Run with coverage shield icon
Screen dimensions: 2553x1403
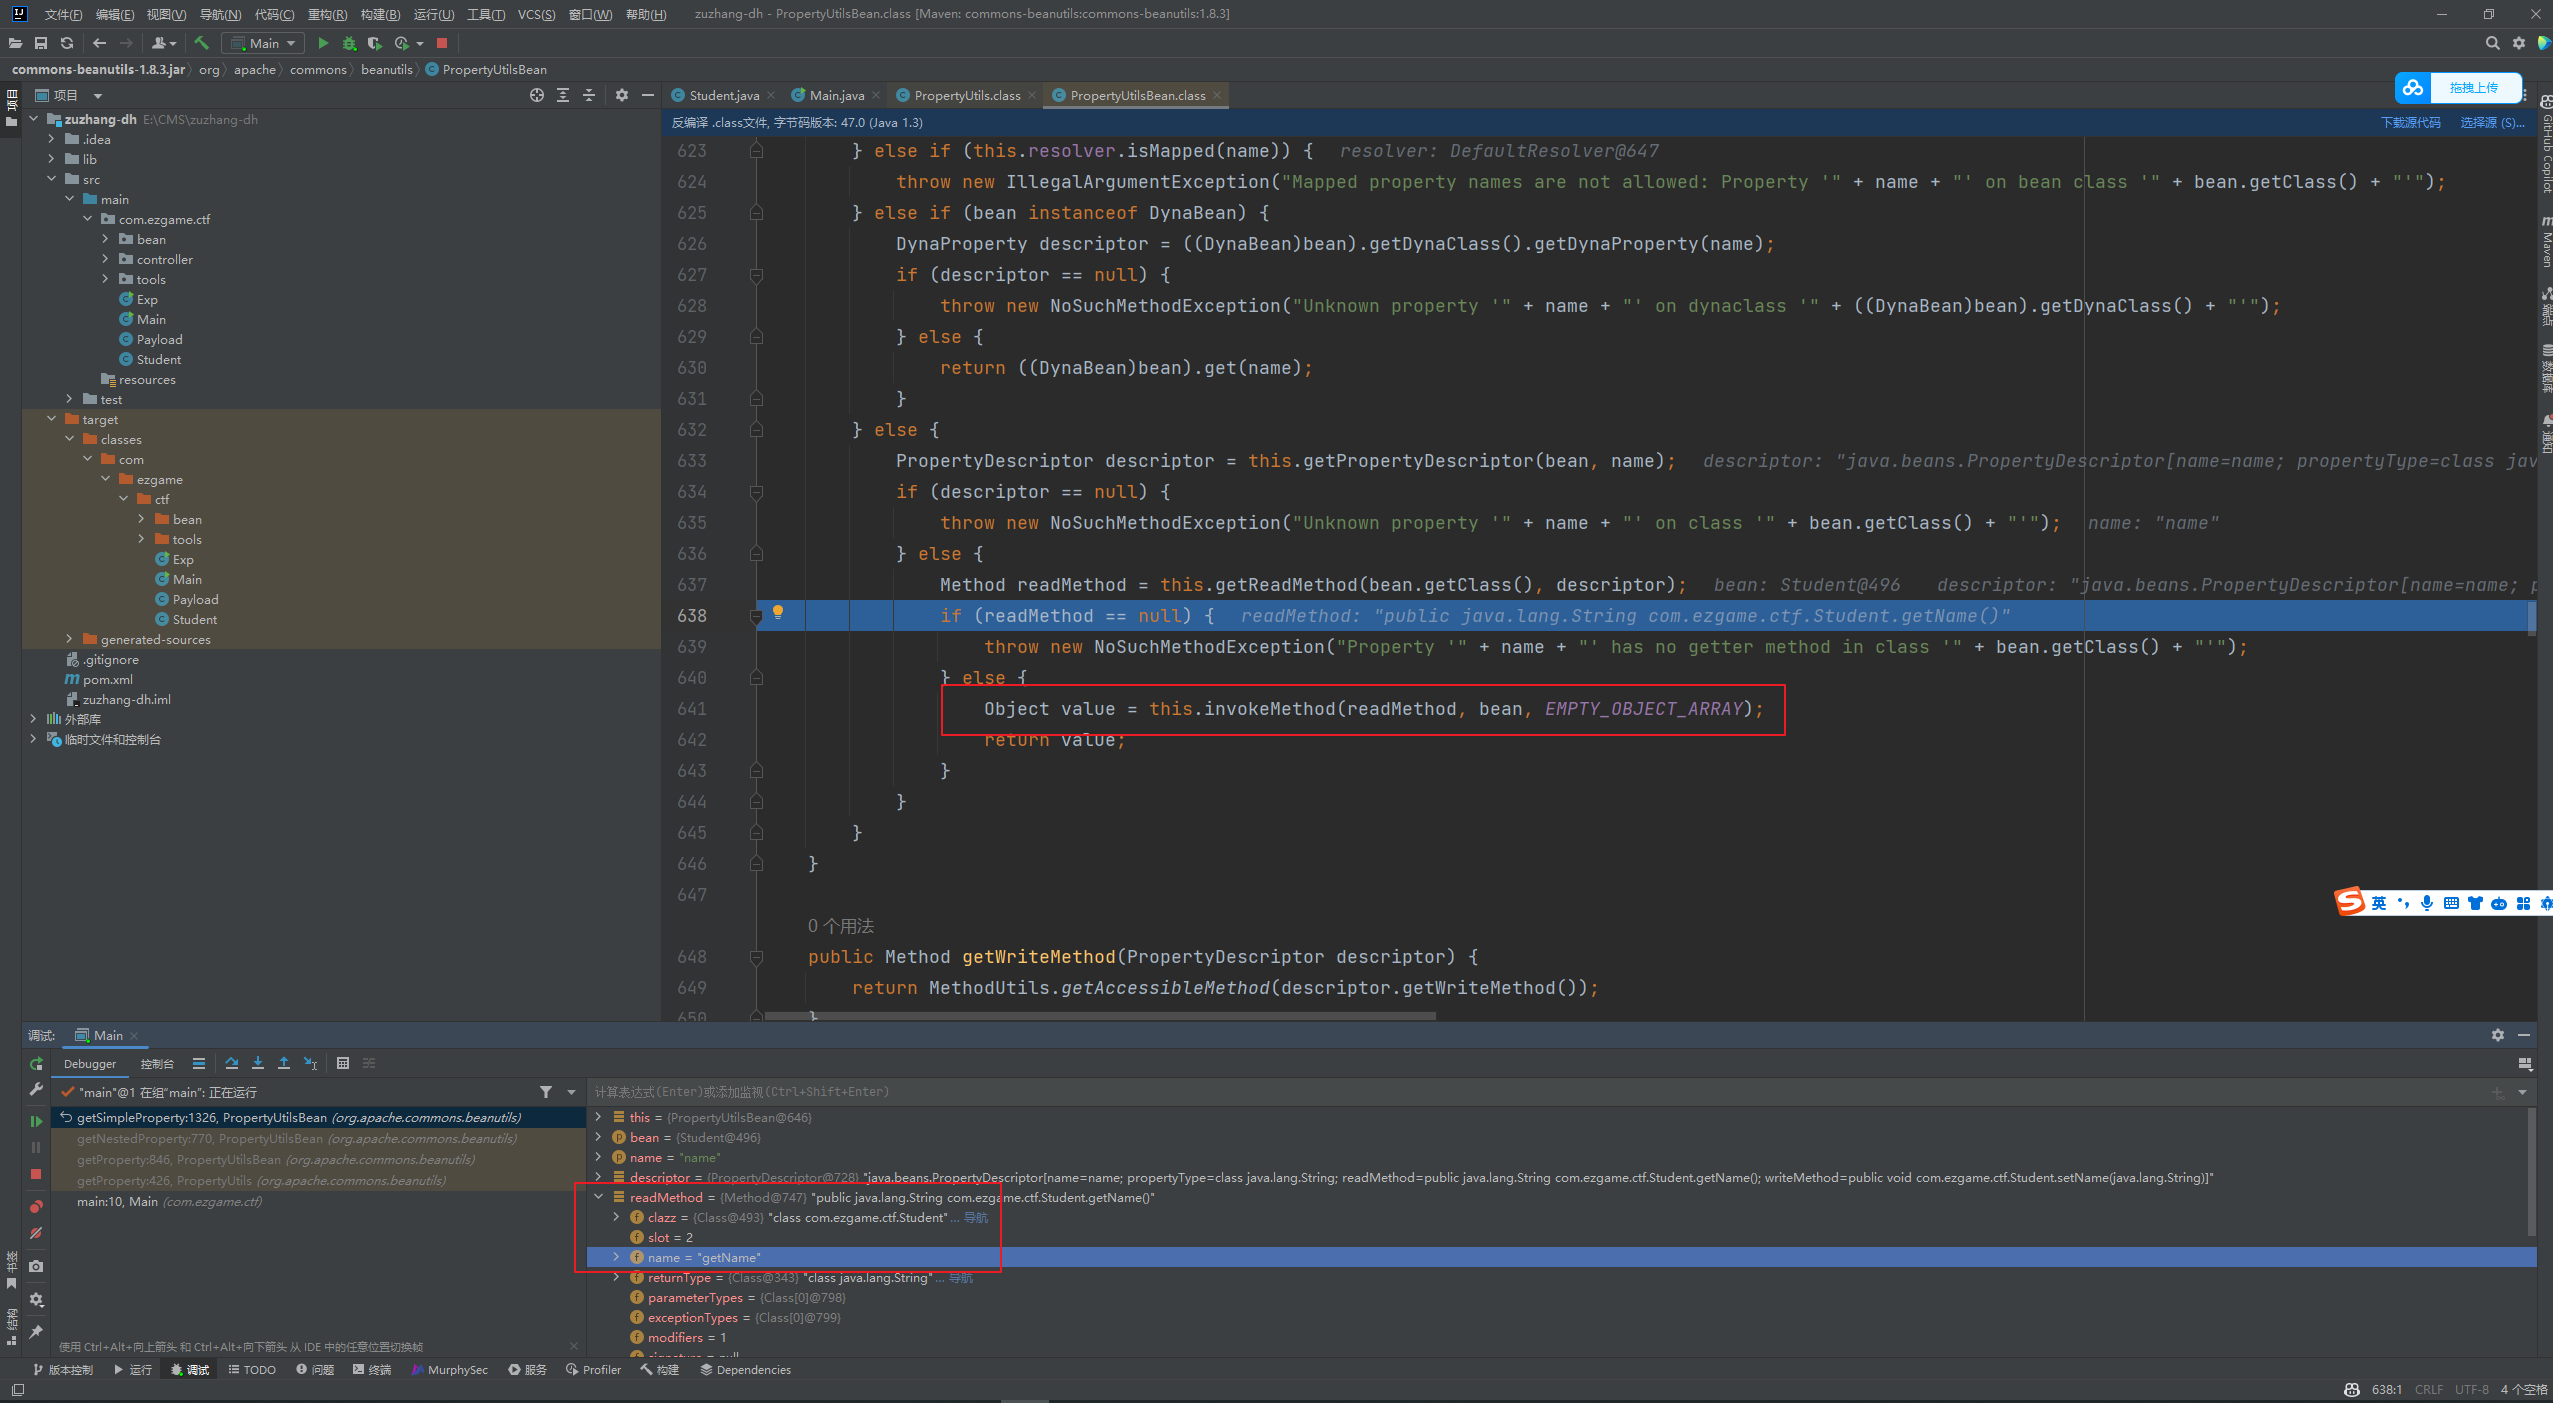(375, 43)
